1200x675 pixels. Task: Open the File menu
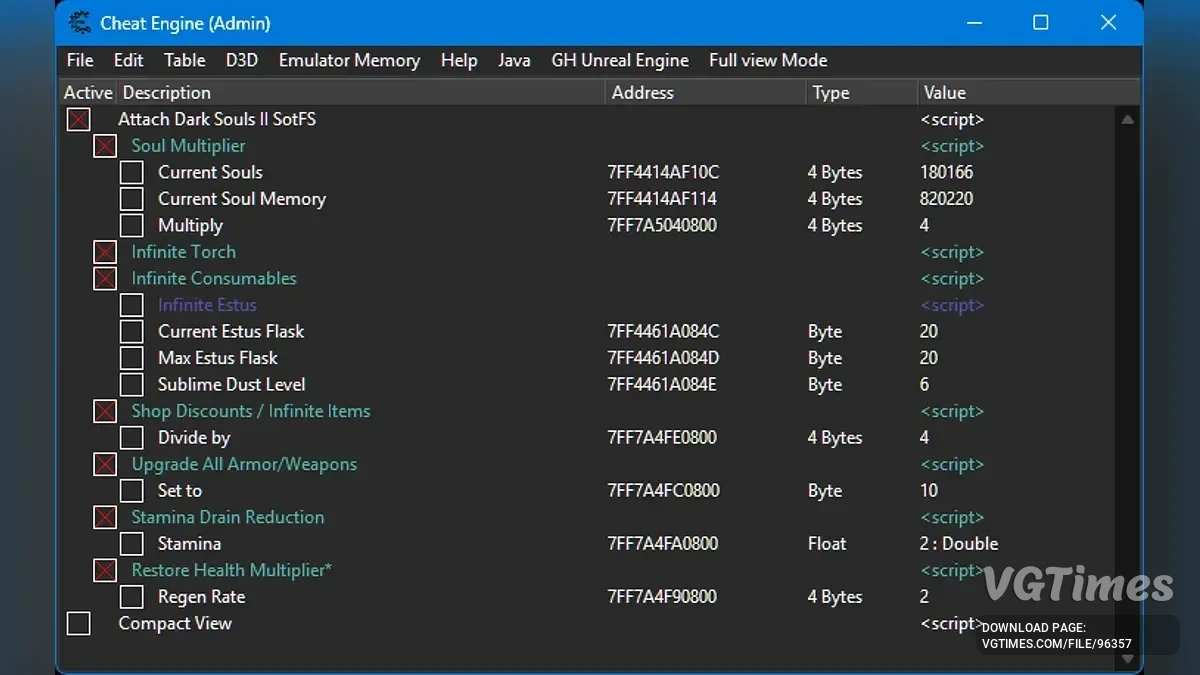80,60
